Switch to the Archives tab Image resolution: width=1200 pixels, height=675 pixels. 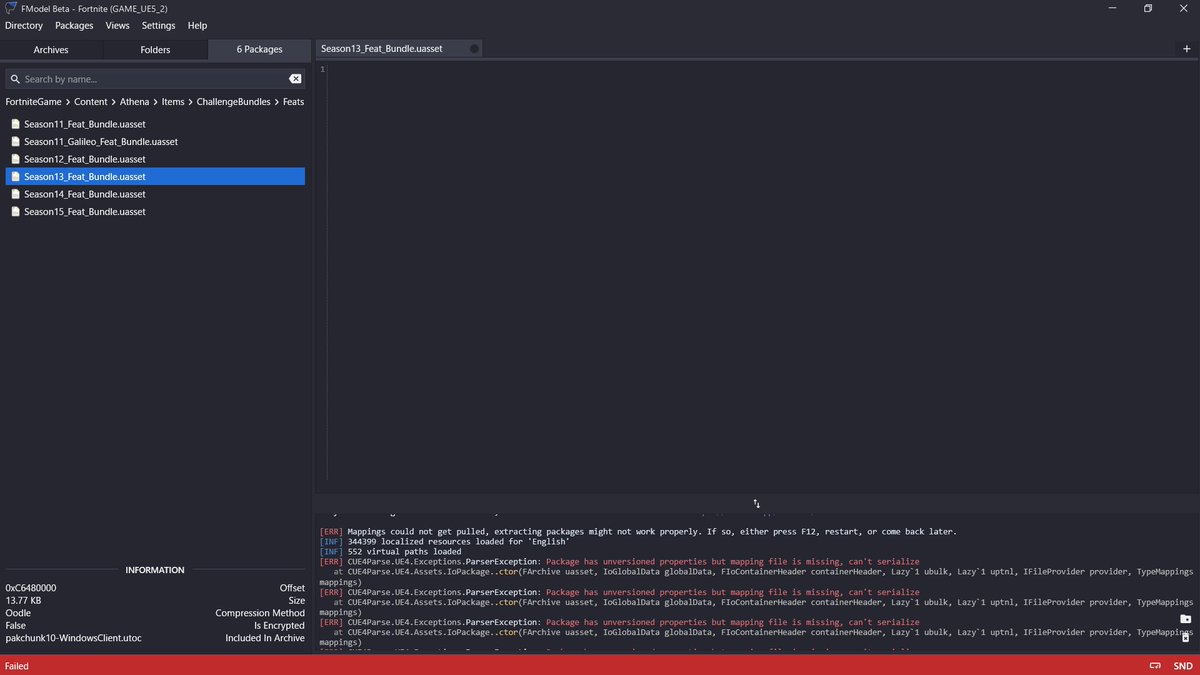[51, 49]
